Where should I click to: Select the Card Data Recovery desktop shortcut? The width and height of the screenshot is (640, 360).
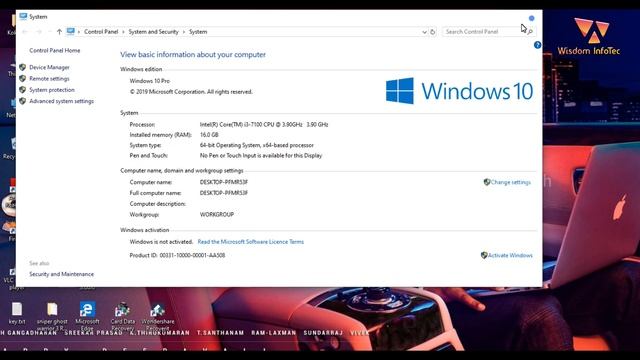click(x=122, y=316)
